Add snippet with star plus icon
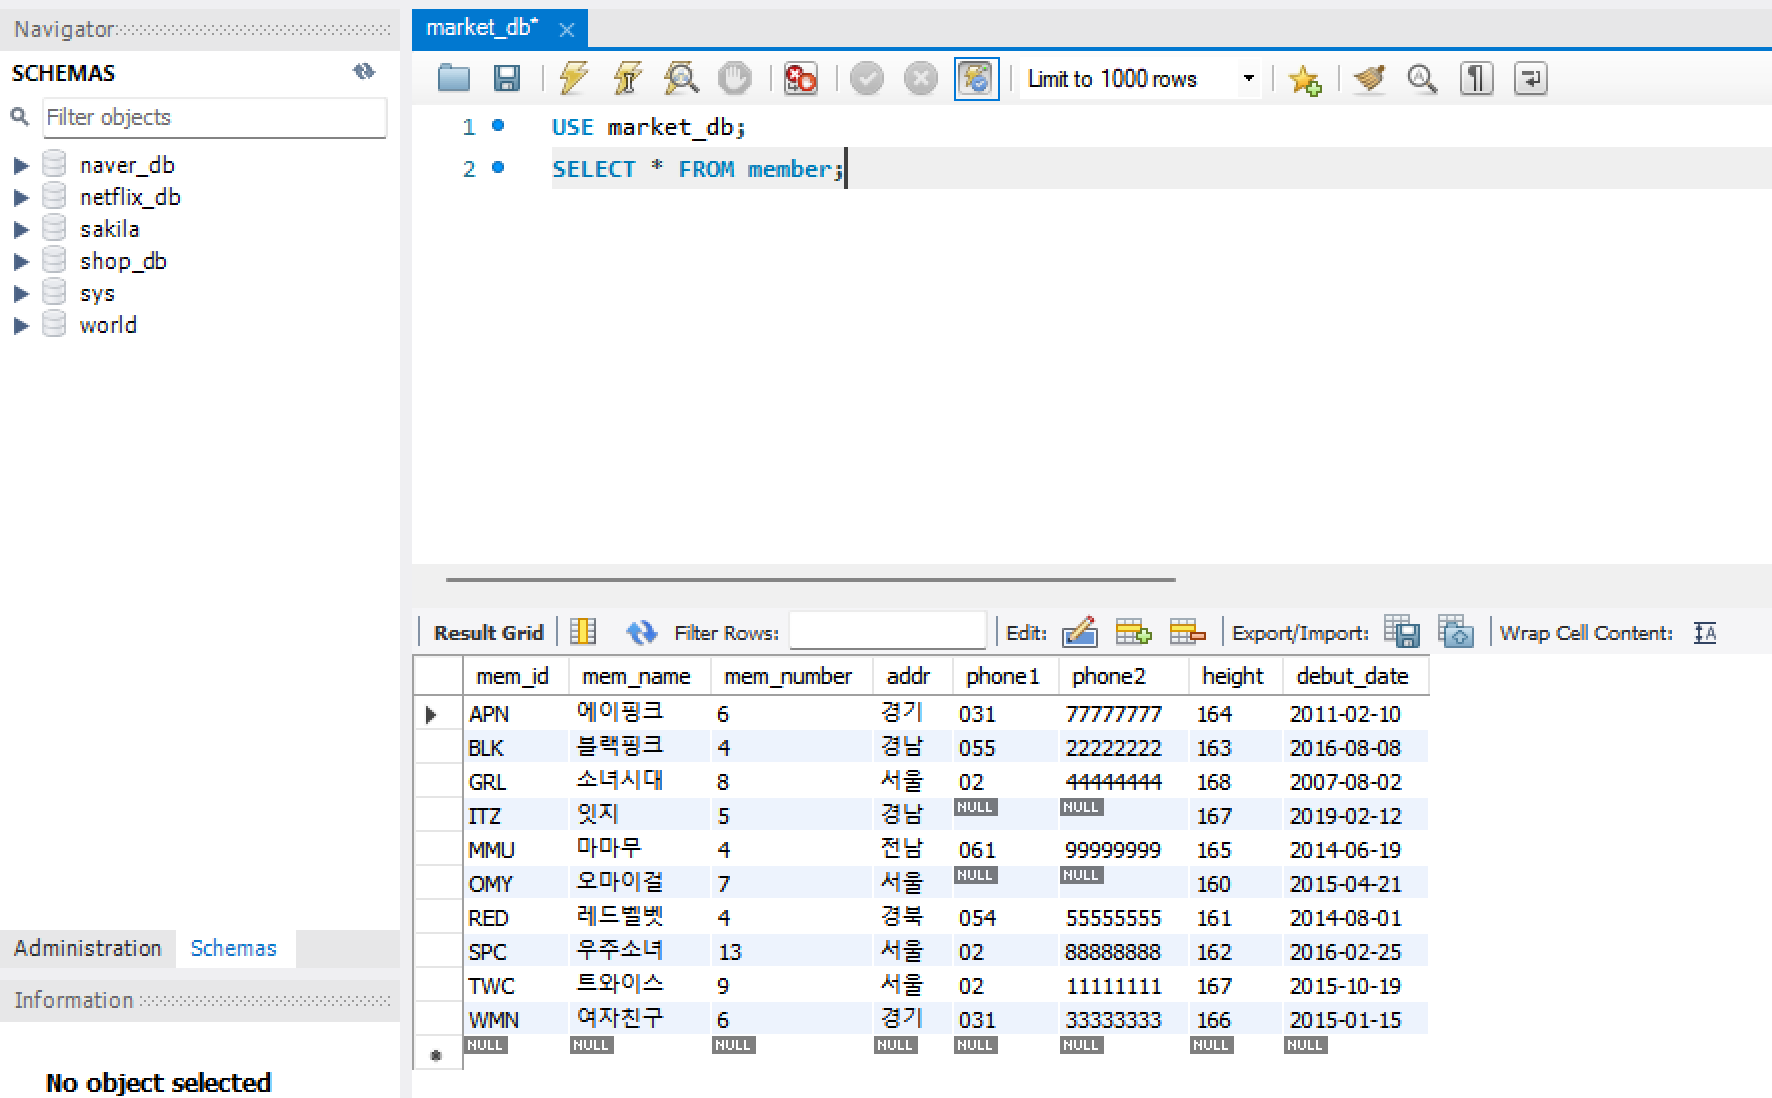Image resolution: width=1772 pixels, height=1098 pixels. 1305,78
